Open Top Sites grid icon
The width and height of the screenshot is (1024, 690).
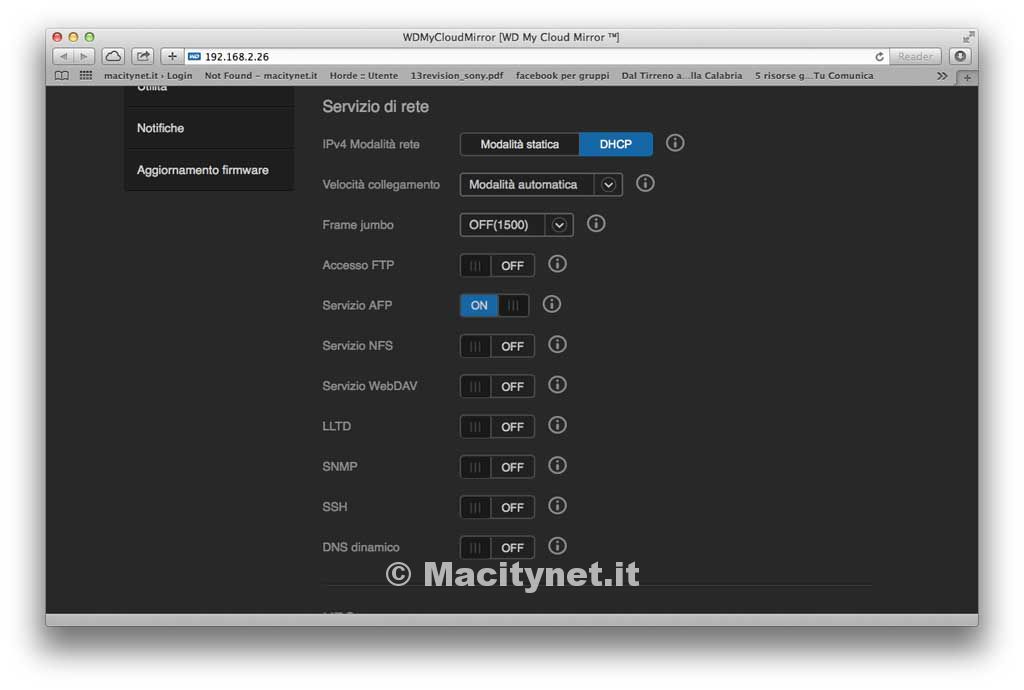point(86,76)
